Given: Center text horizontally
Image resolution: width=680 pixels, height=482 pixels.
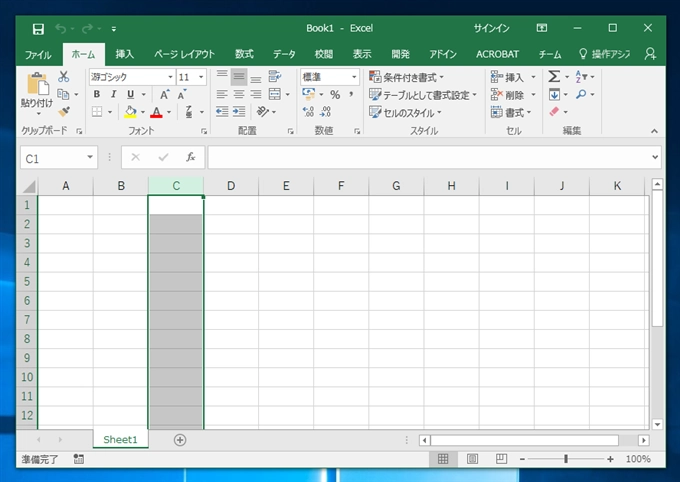Looking at the screenshot, I should point(239,94).
